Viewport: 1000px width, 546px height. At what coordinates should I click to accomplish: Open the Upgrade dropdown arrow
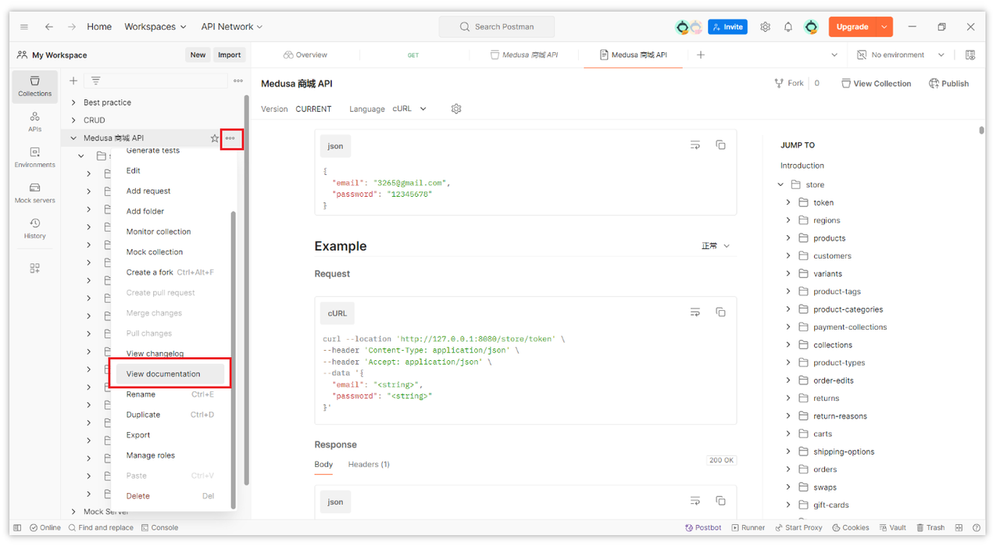point(884,27)
